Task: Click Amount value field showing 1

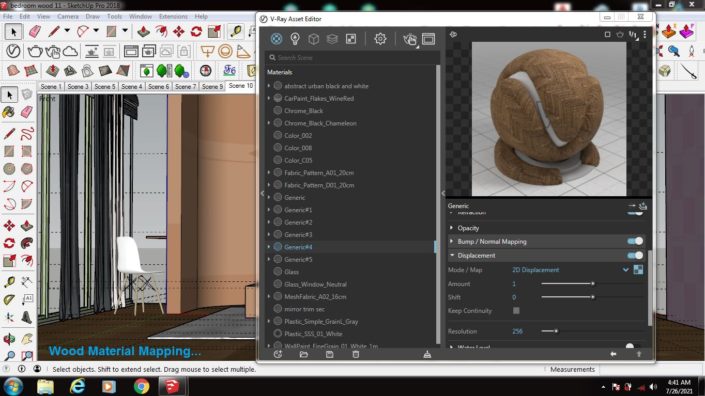Action: pos(514,284)
